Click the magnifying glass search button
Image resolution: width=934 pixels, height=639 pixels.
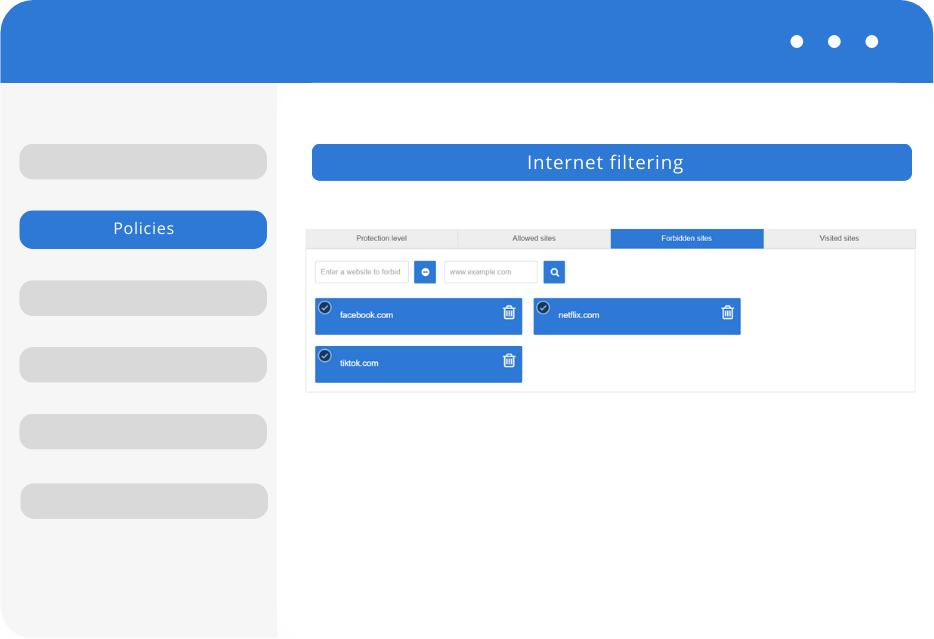(x=554, y=272)
